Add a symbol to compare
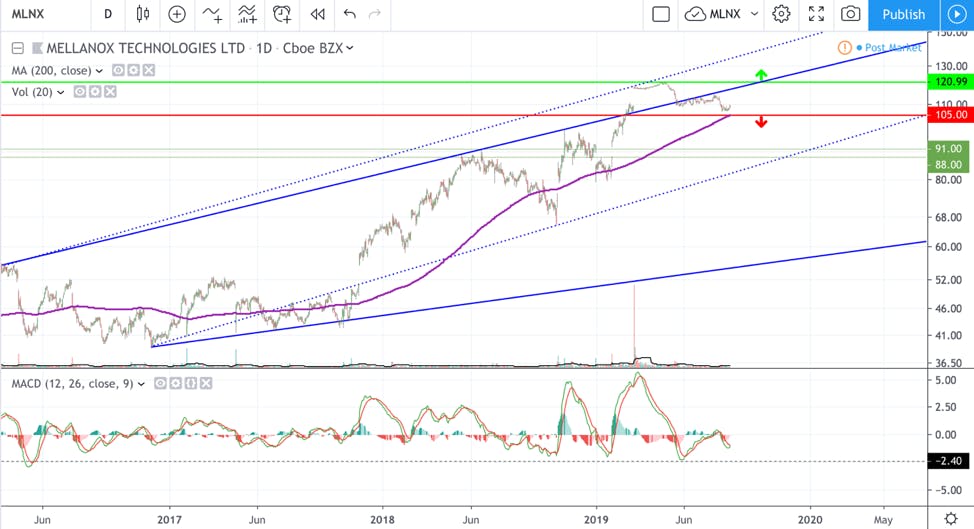 pyautogui.click(x=177, y=14)
